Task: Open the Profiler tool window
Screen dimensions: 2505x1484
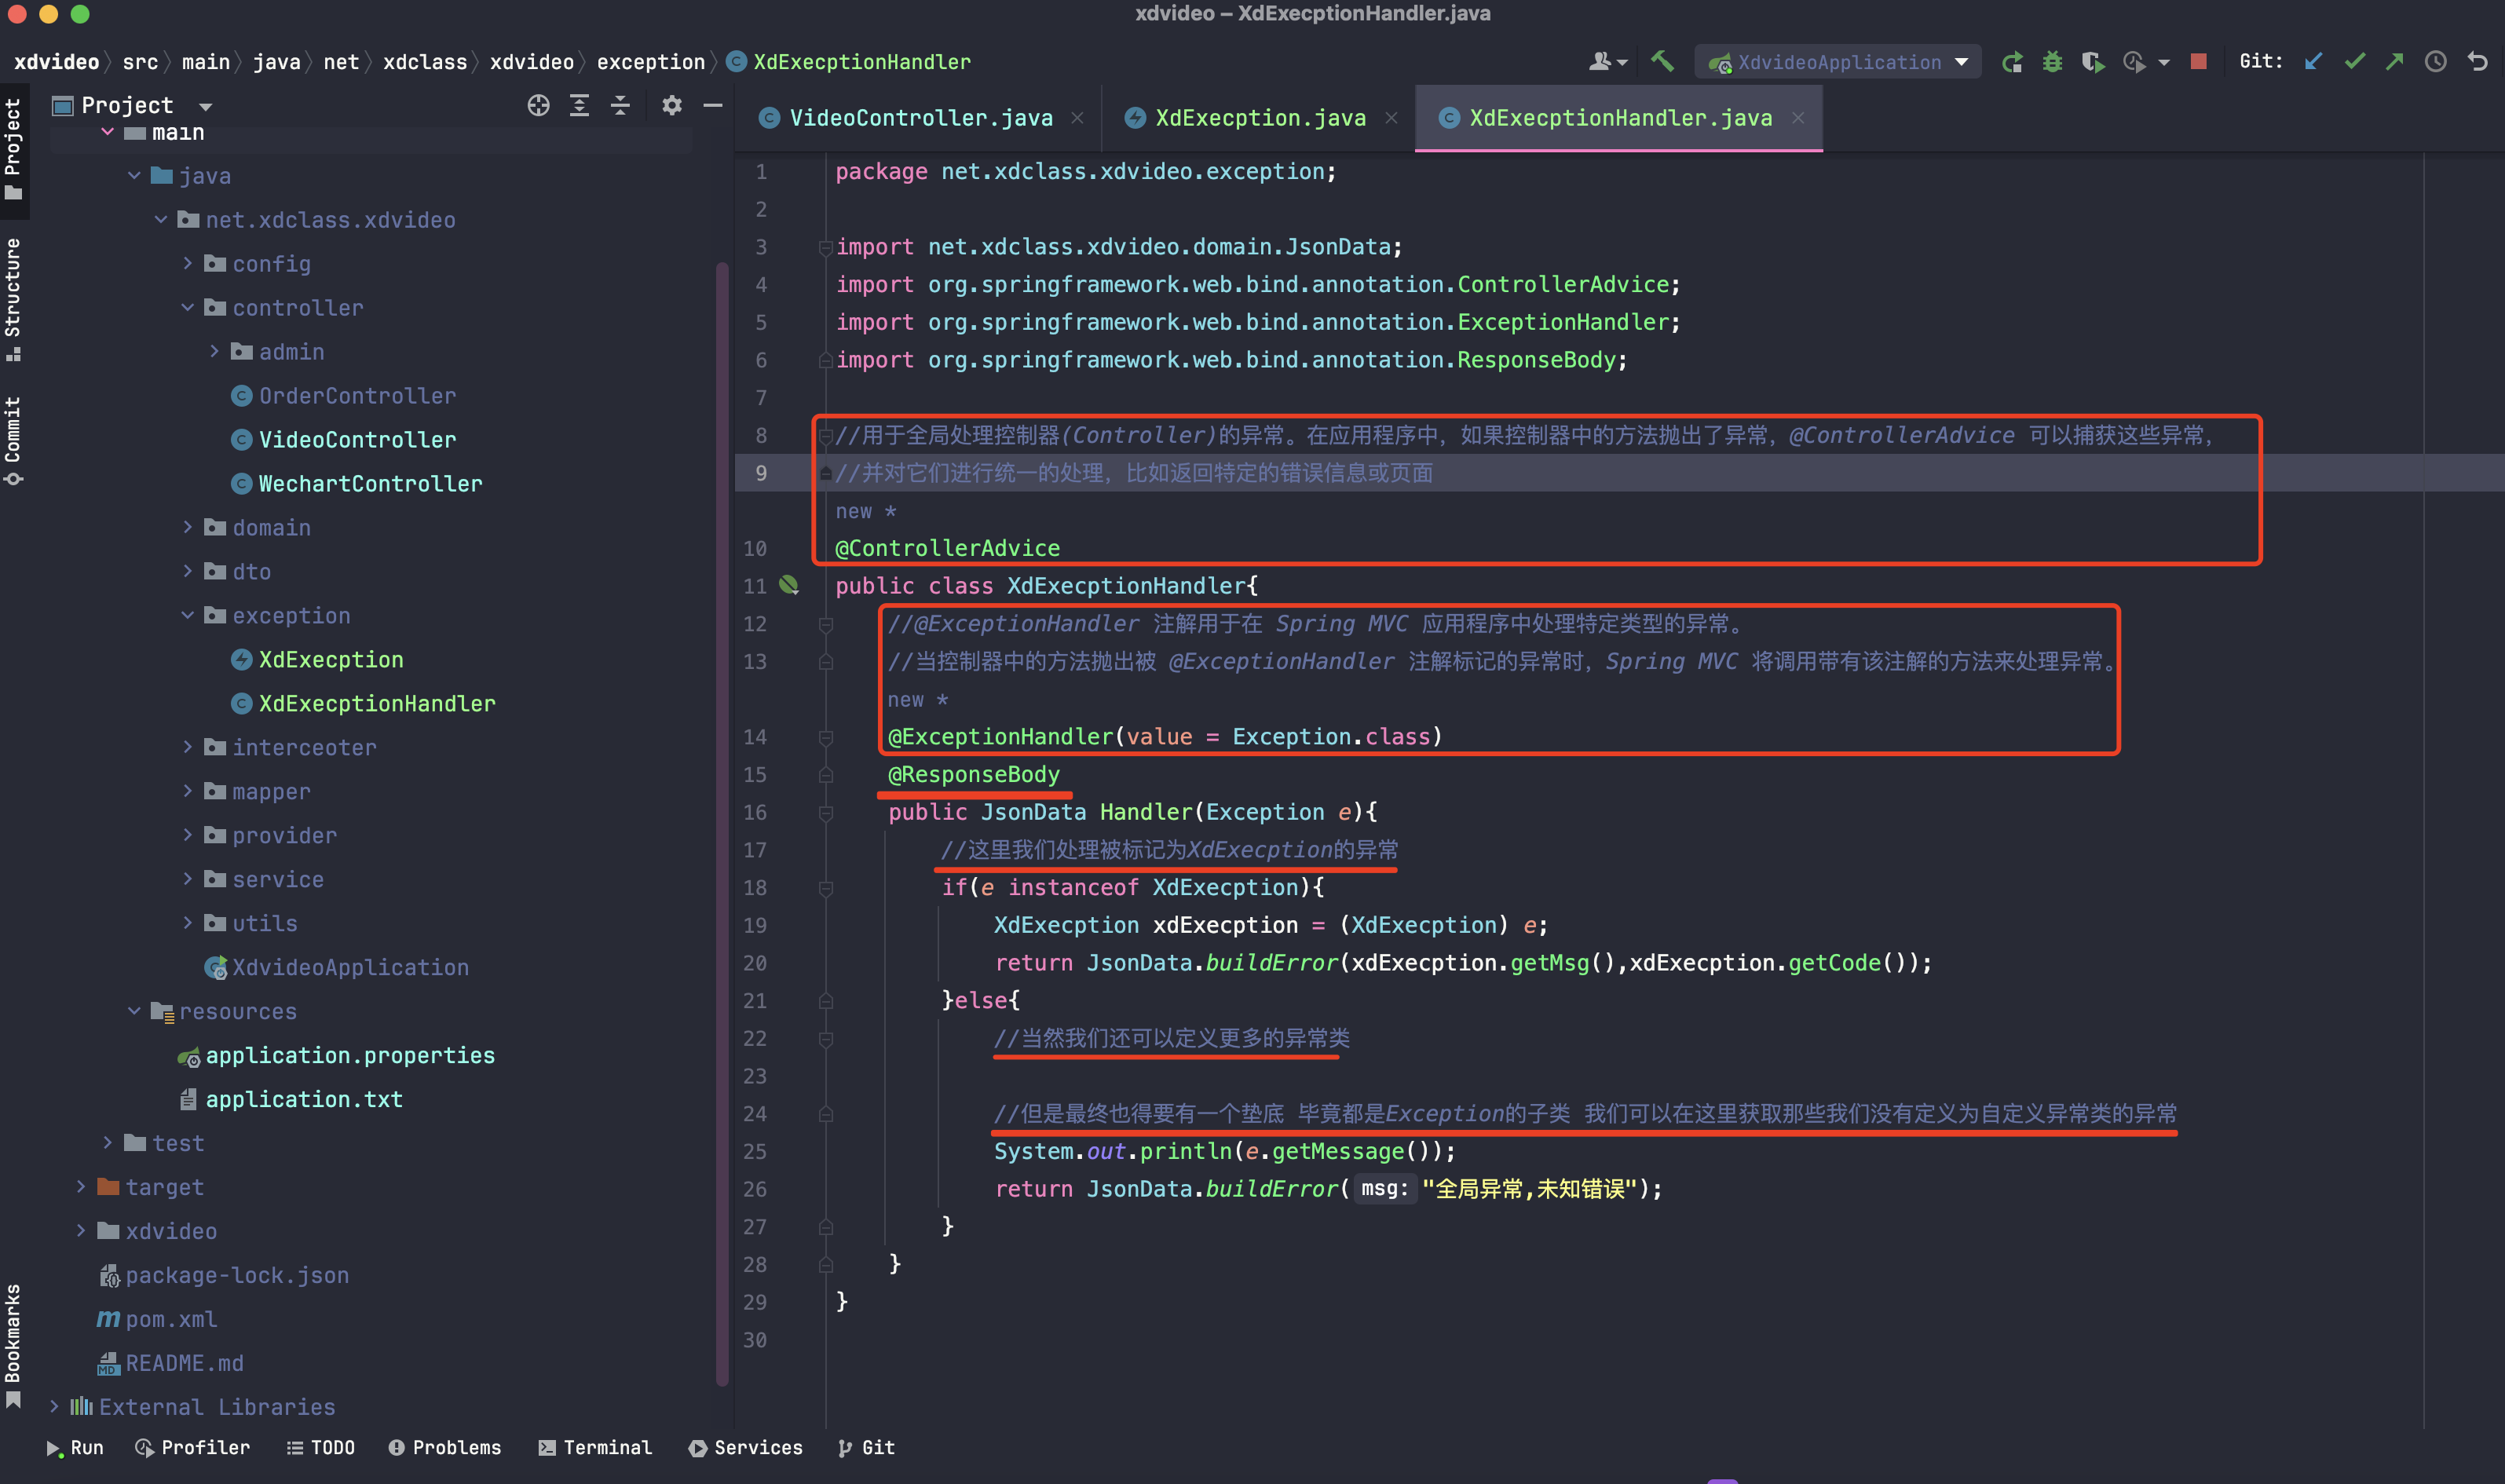Action: [193, 1447]
